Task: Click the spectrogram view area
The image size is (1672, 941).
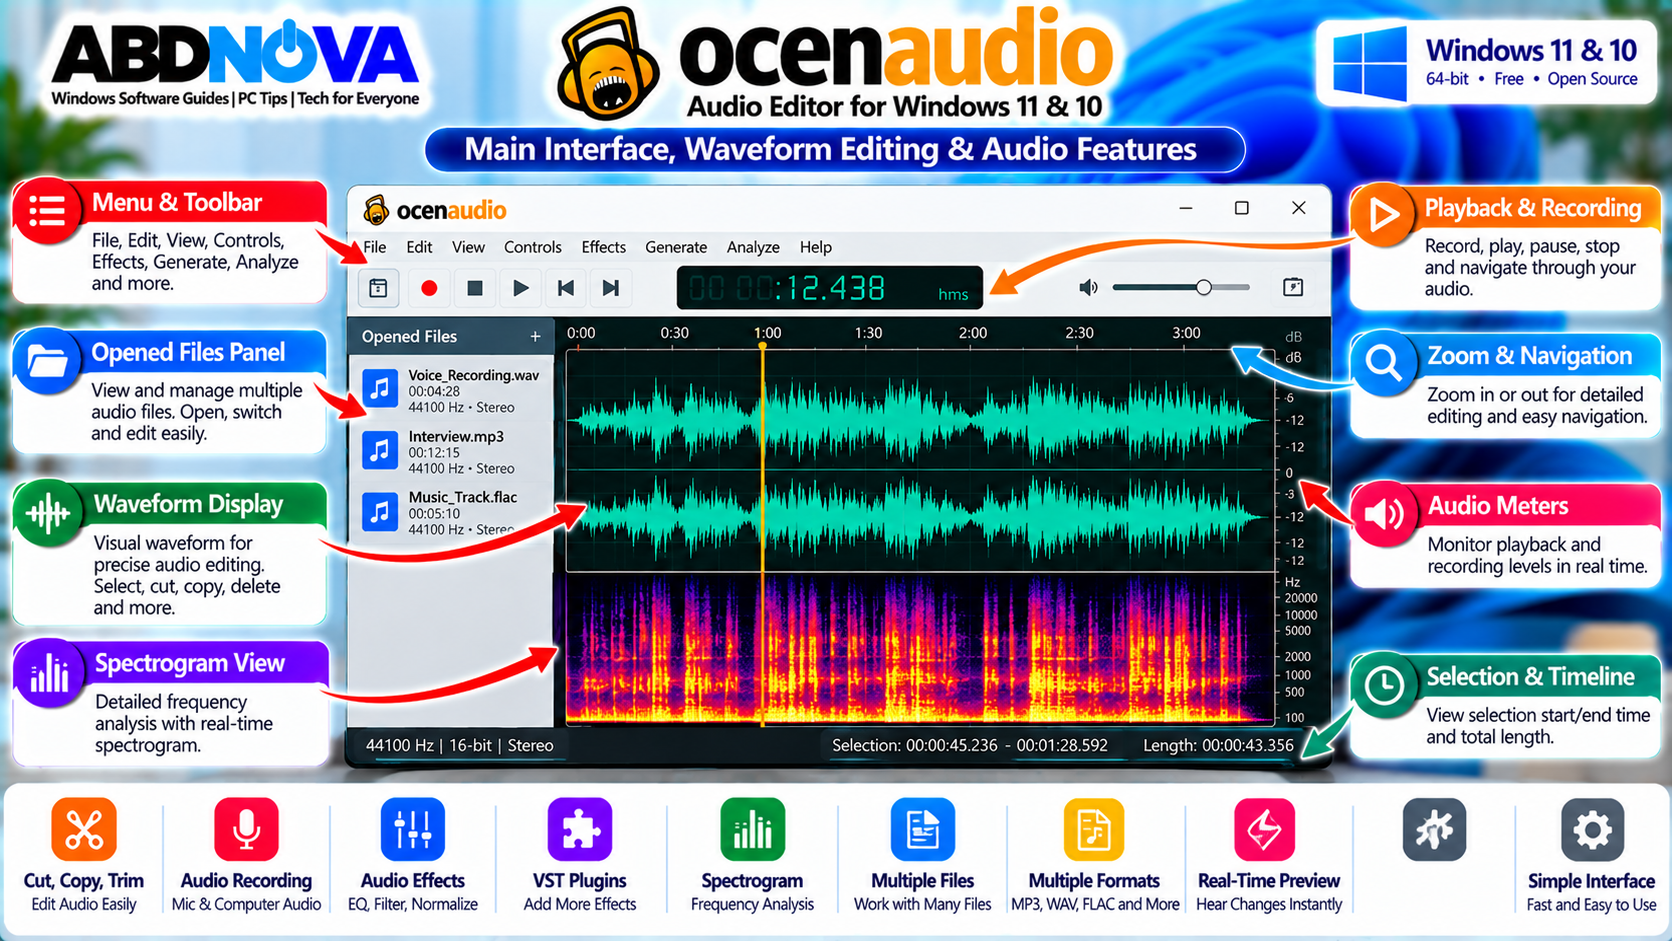Action: click(920, 649)
